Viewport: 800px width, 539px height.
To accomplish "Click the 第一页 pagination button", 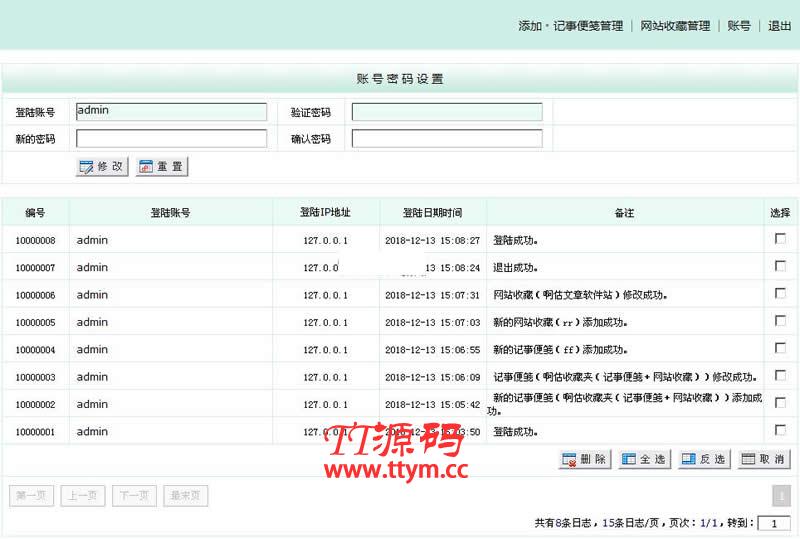I will coord(32,496).
